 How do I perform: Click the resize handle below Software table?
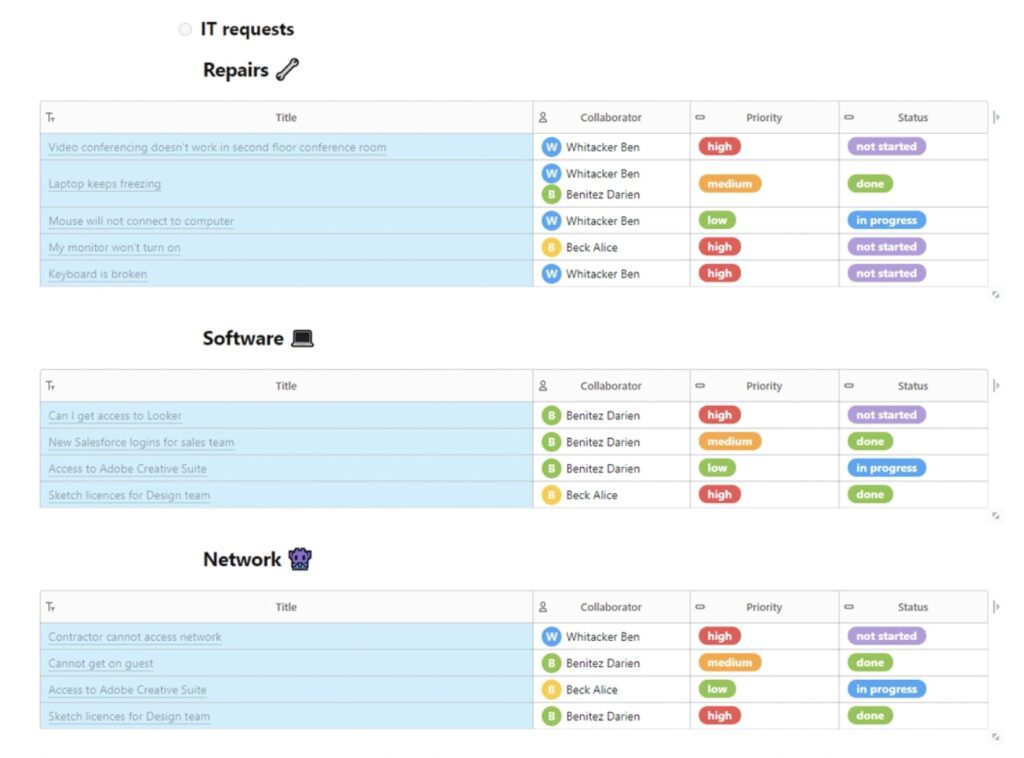pyautogui.click(x=996, y=516)
